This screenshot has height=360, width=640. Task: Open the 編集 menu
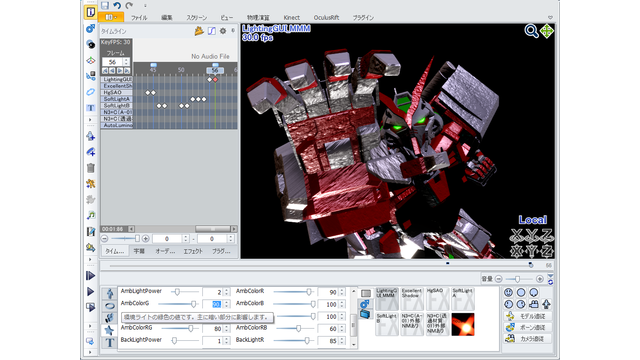click(167, 18)
